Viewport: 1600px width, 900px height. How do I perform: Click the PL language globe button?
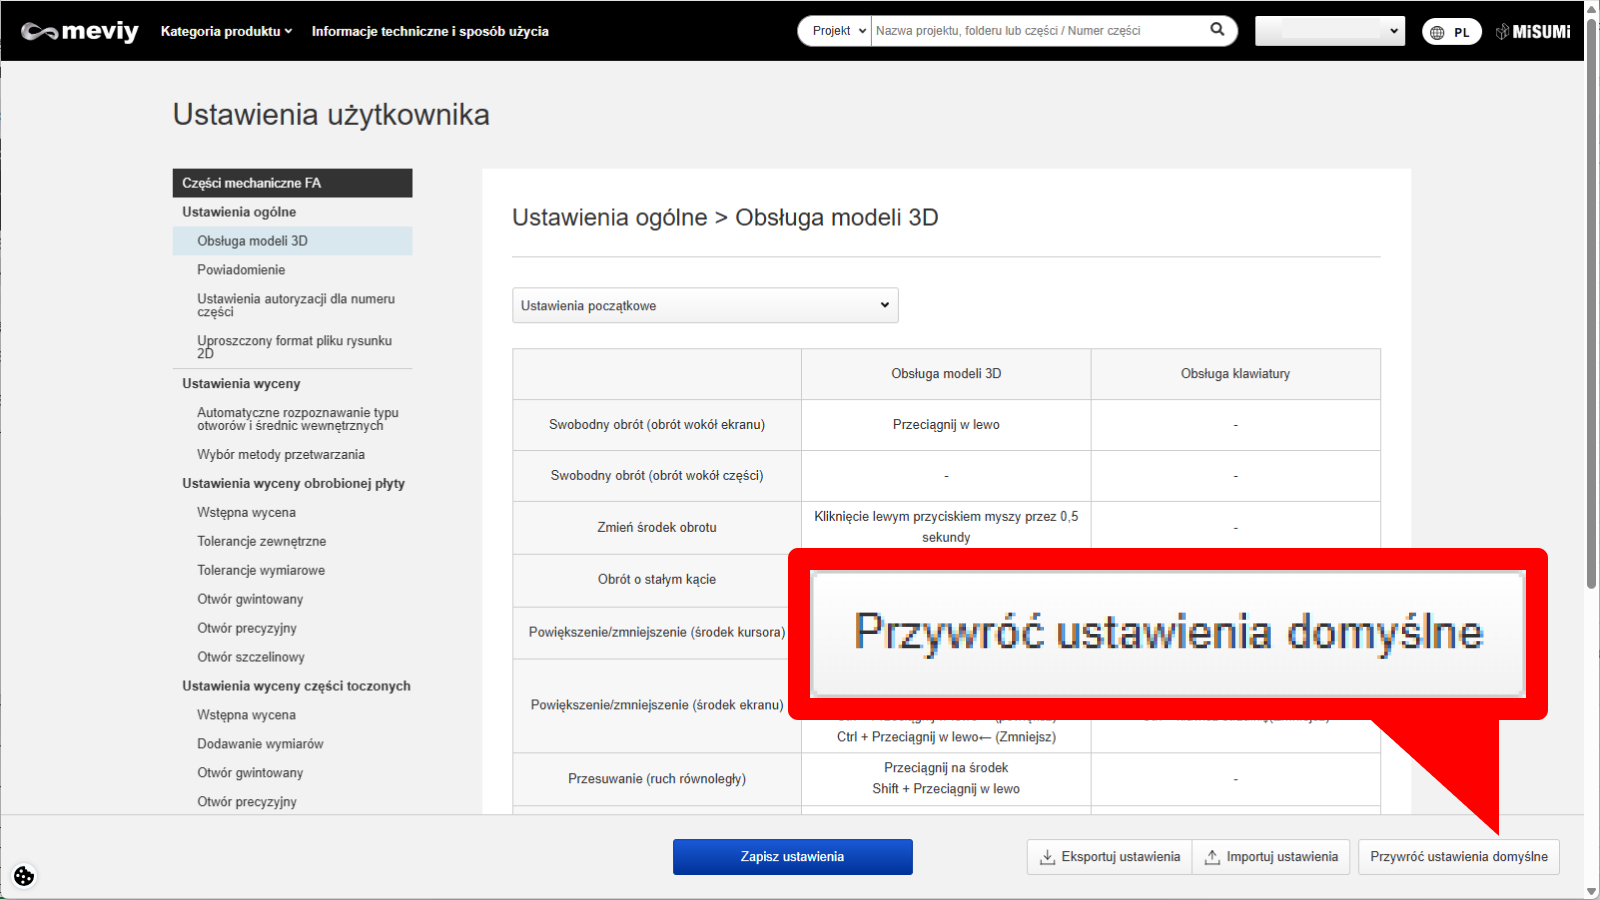pos(1451,32)
